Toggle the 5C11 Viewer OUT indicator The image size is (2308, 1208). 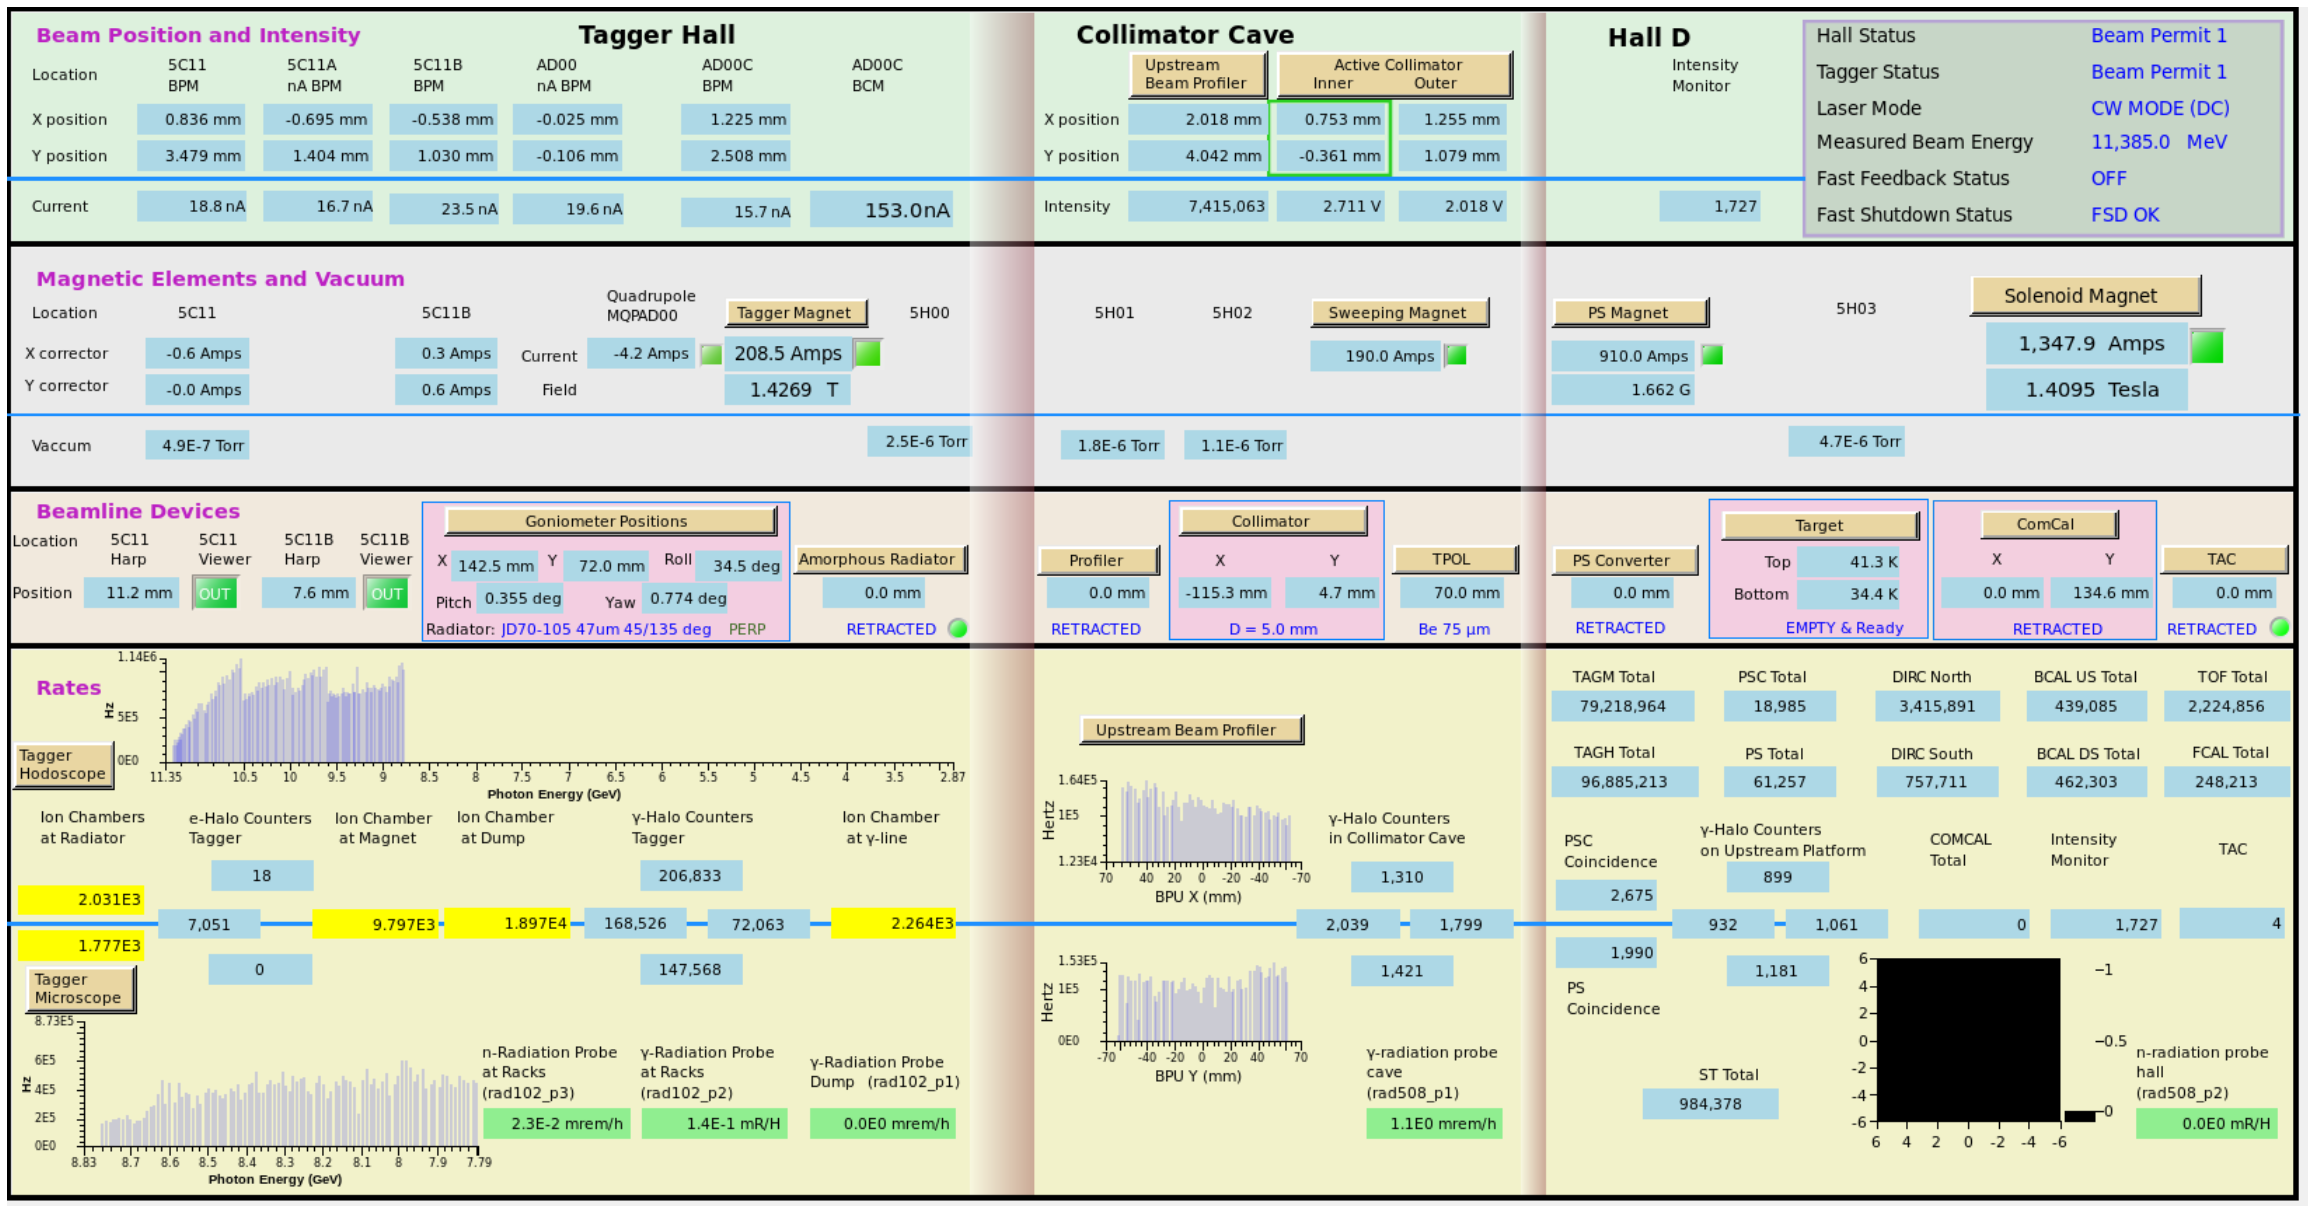click(x=215, y=593)
